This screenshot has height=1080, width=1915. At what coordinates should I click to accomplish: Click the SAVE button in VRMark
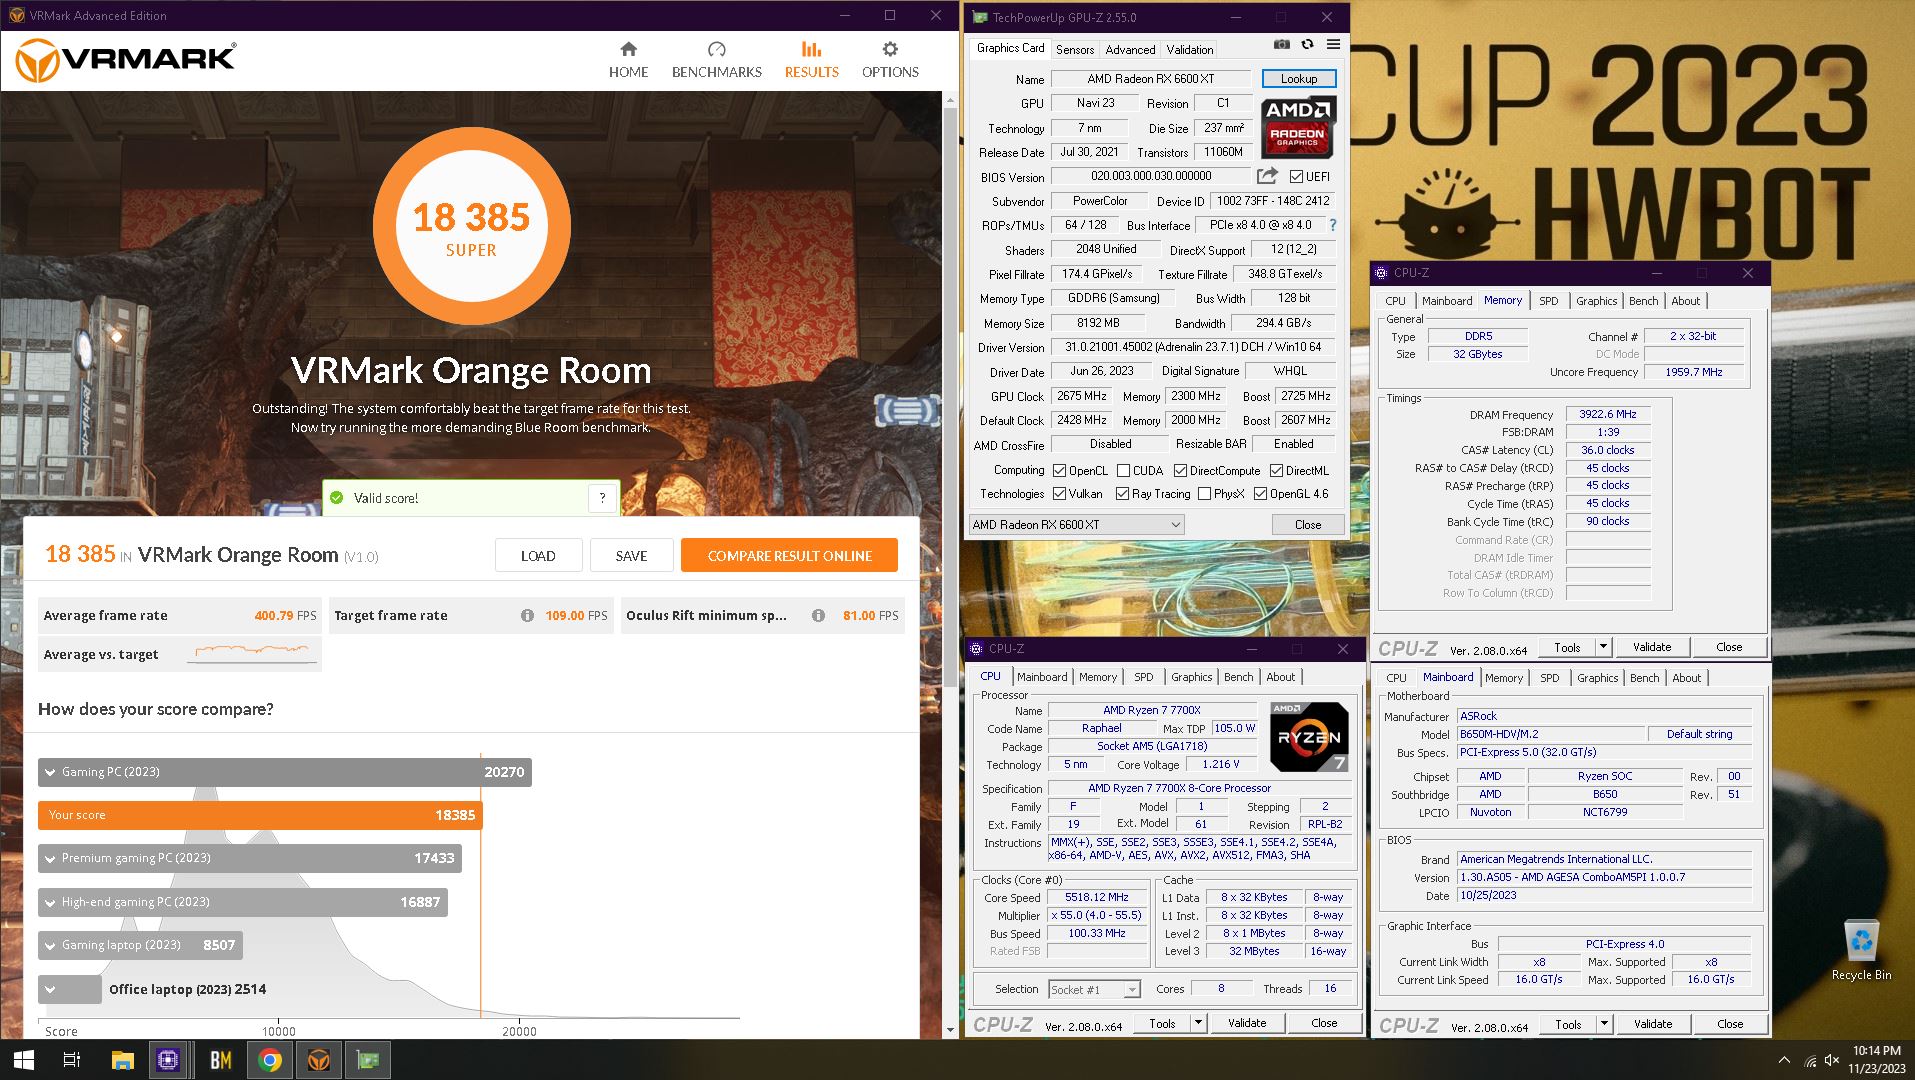pos(631,556)
